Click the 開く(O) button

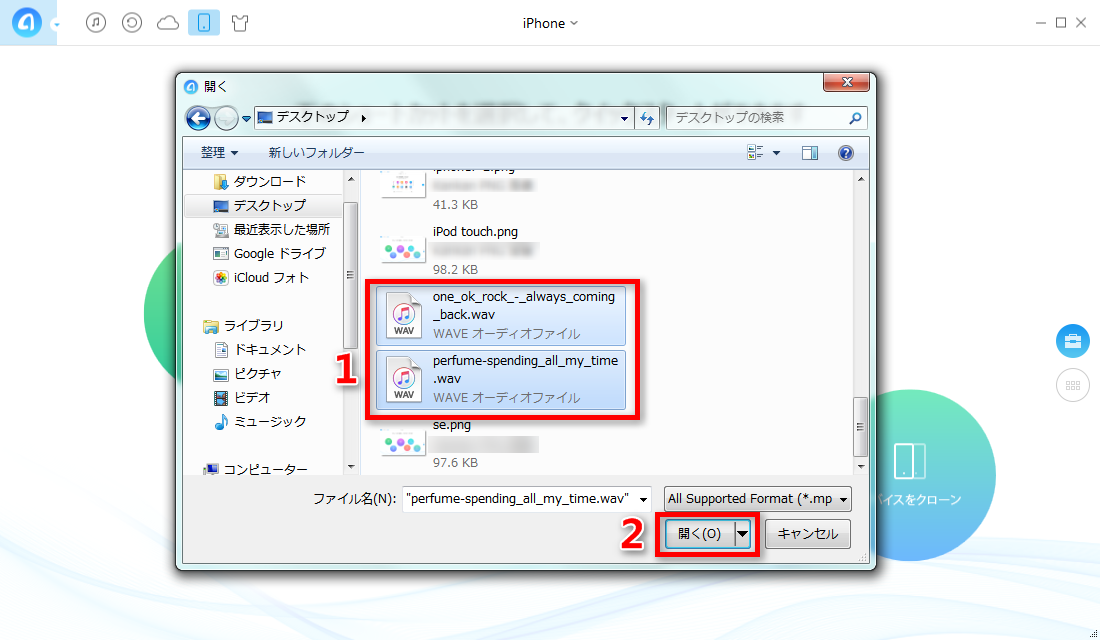700,534
